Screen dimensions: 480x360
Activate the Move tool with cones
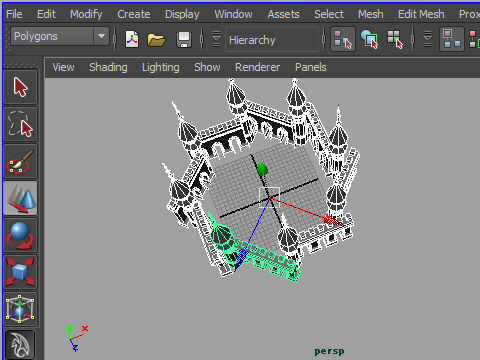click(x=20, y=198)
